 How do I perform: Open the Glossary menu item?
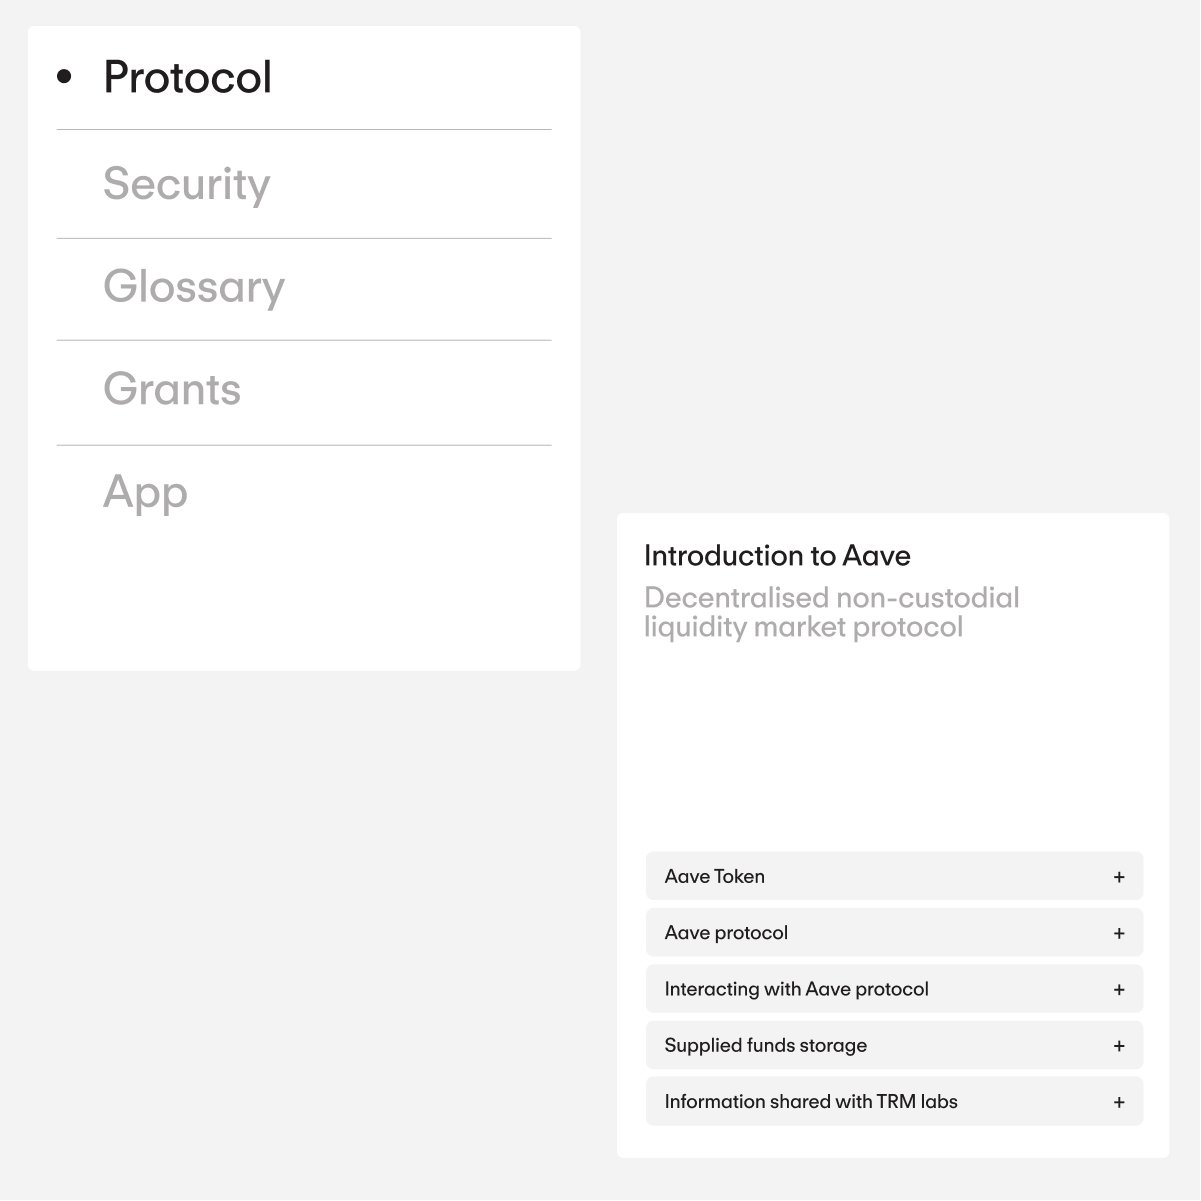pyautogui.click(x=194, y=287)
